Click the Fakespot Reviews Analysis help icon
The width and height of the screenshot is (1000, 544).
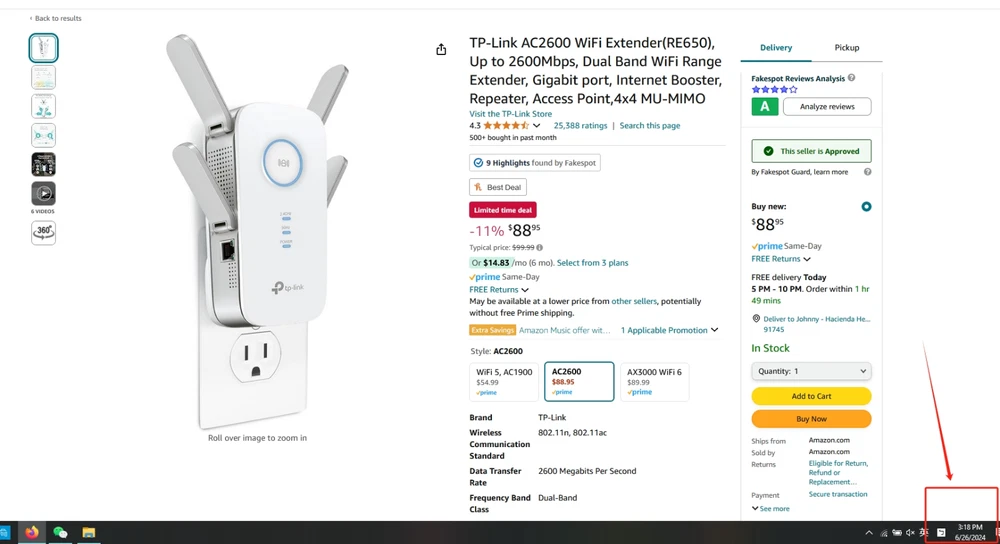(851, 77)
